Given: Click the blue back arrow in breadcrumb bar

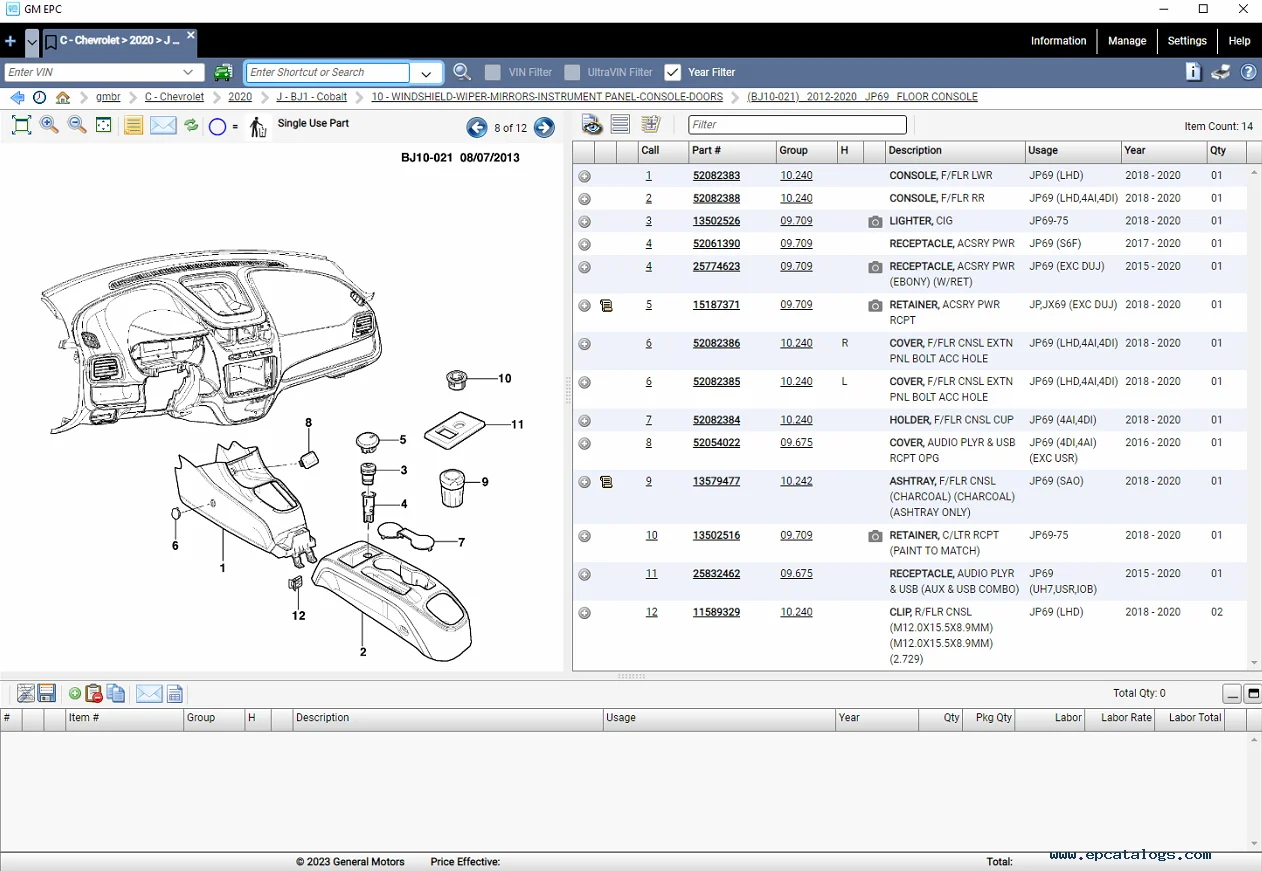Looking at the screenshot, I should pyautogui.click(x=17, y=97).
